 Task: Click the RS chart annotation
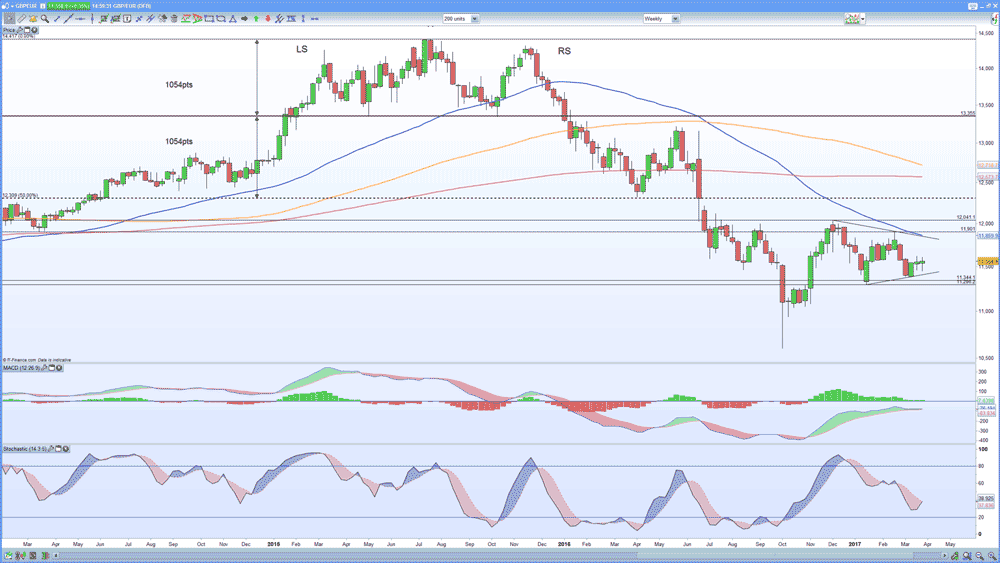pyautogui.click(x=564, y=51)
